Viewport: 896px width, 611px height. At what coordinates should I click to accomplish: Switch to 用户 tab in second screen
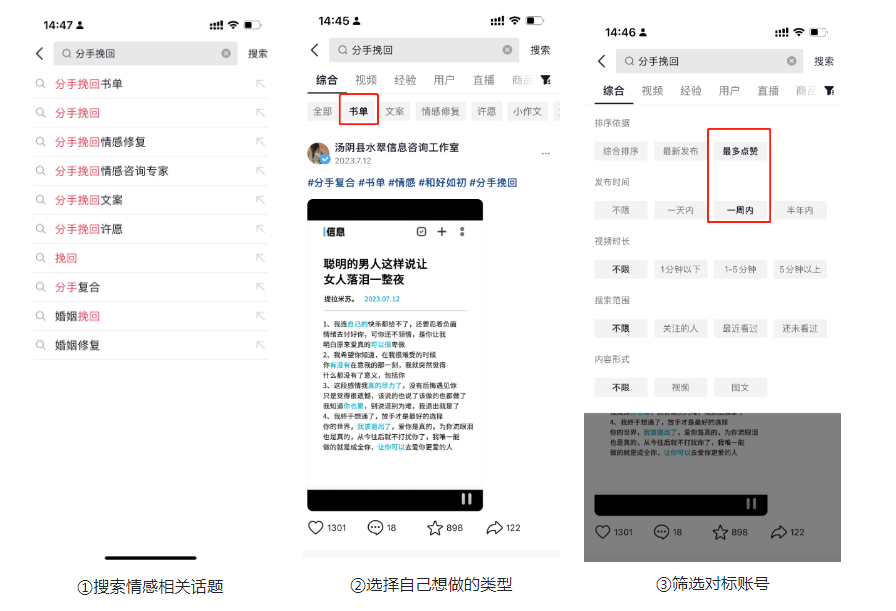(444, 80)
